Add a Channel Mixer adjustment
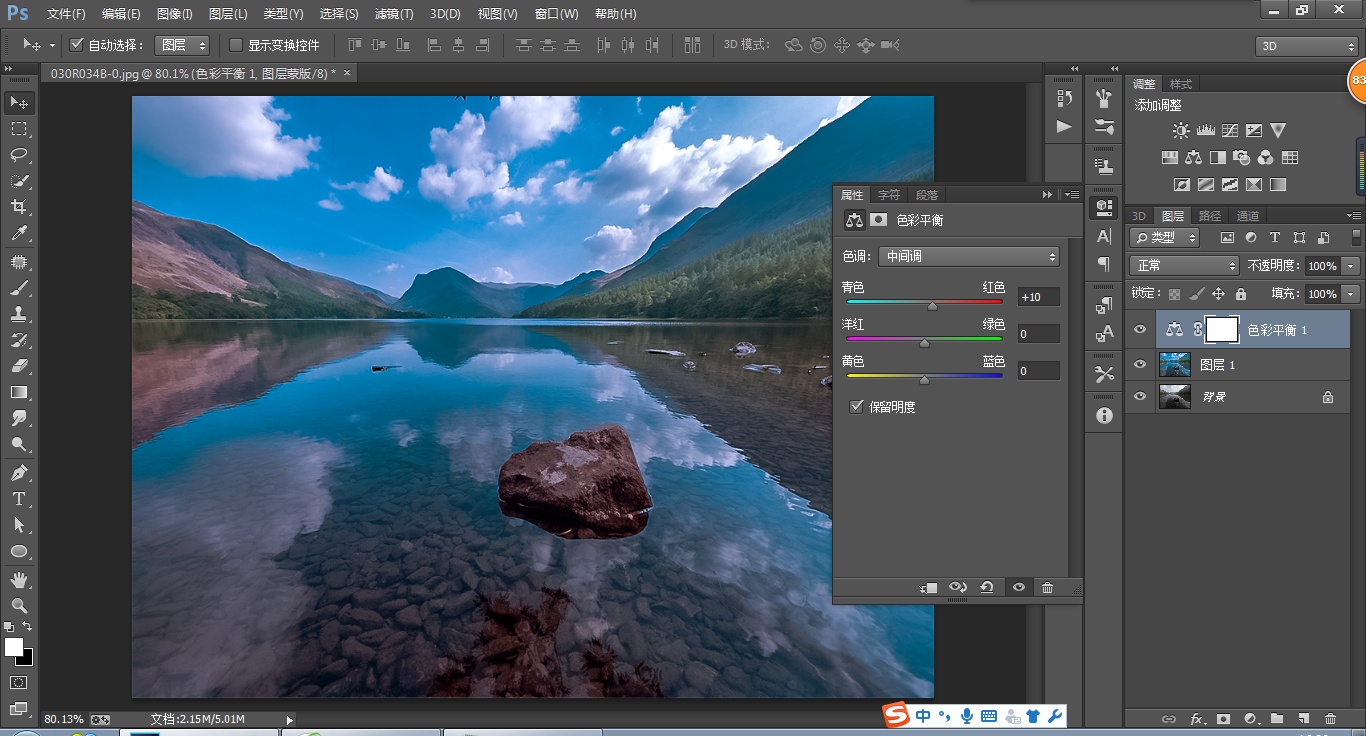This screenshot has height=736, width=1366. tap(1266, 158)
